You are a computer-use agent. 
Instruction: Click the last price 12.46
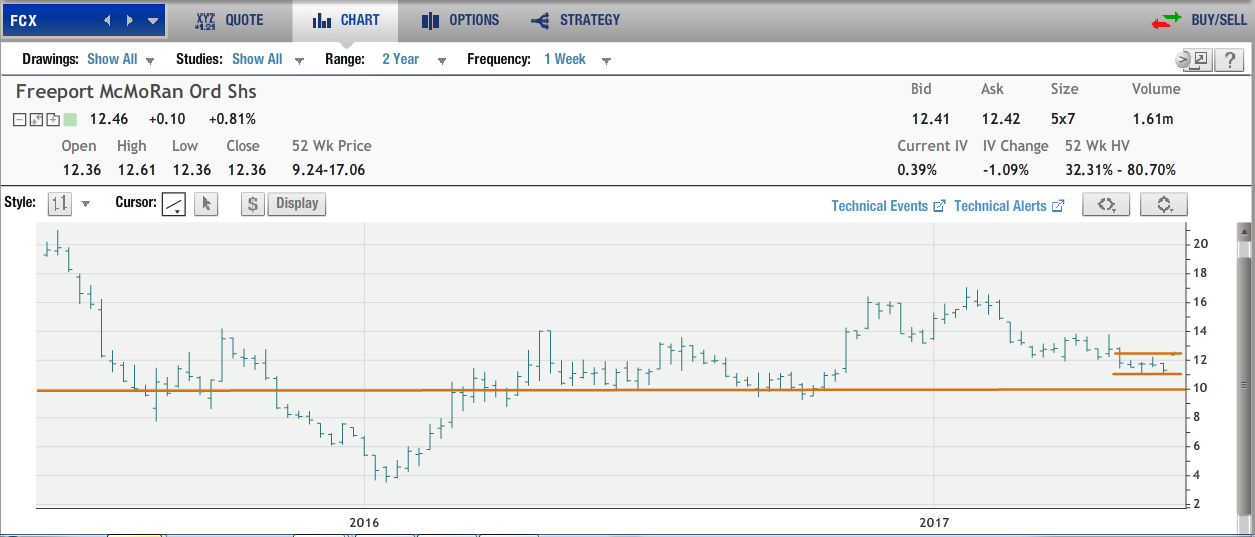pyautogui.click(x=108, y=119)
